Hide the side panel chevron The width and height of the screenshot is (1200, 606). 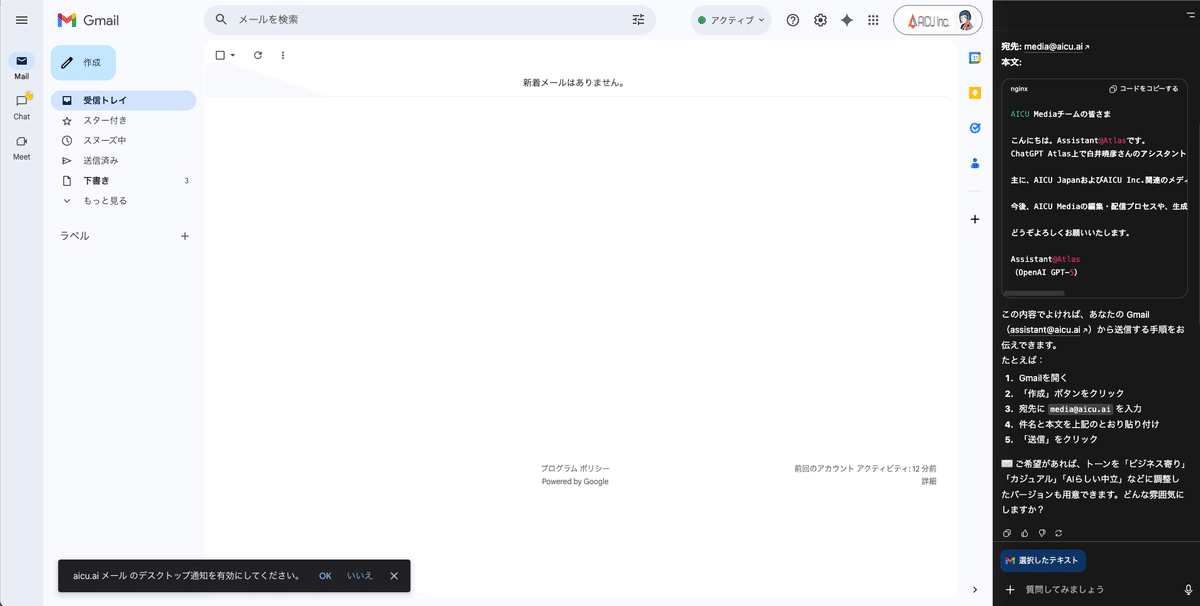(975, 589)
